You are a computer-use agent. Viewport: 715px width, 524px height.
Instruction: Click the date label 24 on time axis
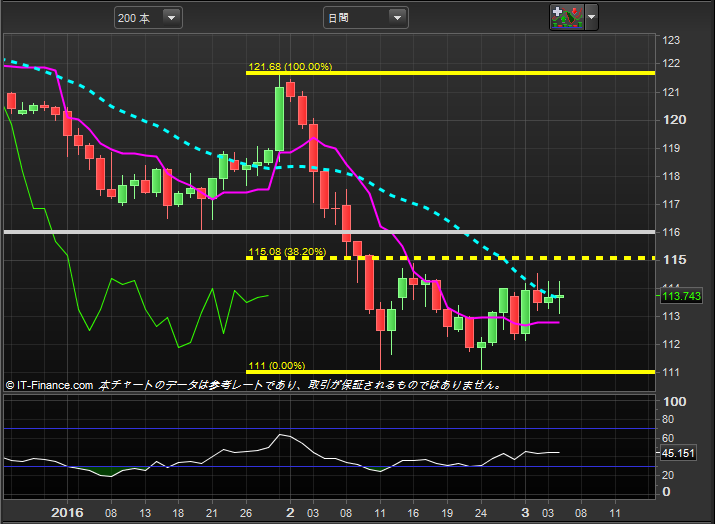[481, 513]
